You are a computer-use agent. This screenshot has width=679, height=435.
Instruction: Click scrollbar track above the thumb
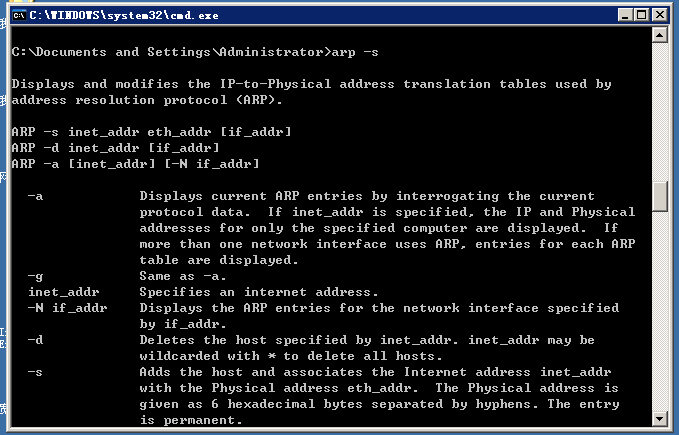(x=659, y=110)
